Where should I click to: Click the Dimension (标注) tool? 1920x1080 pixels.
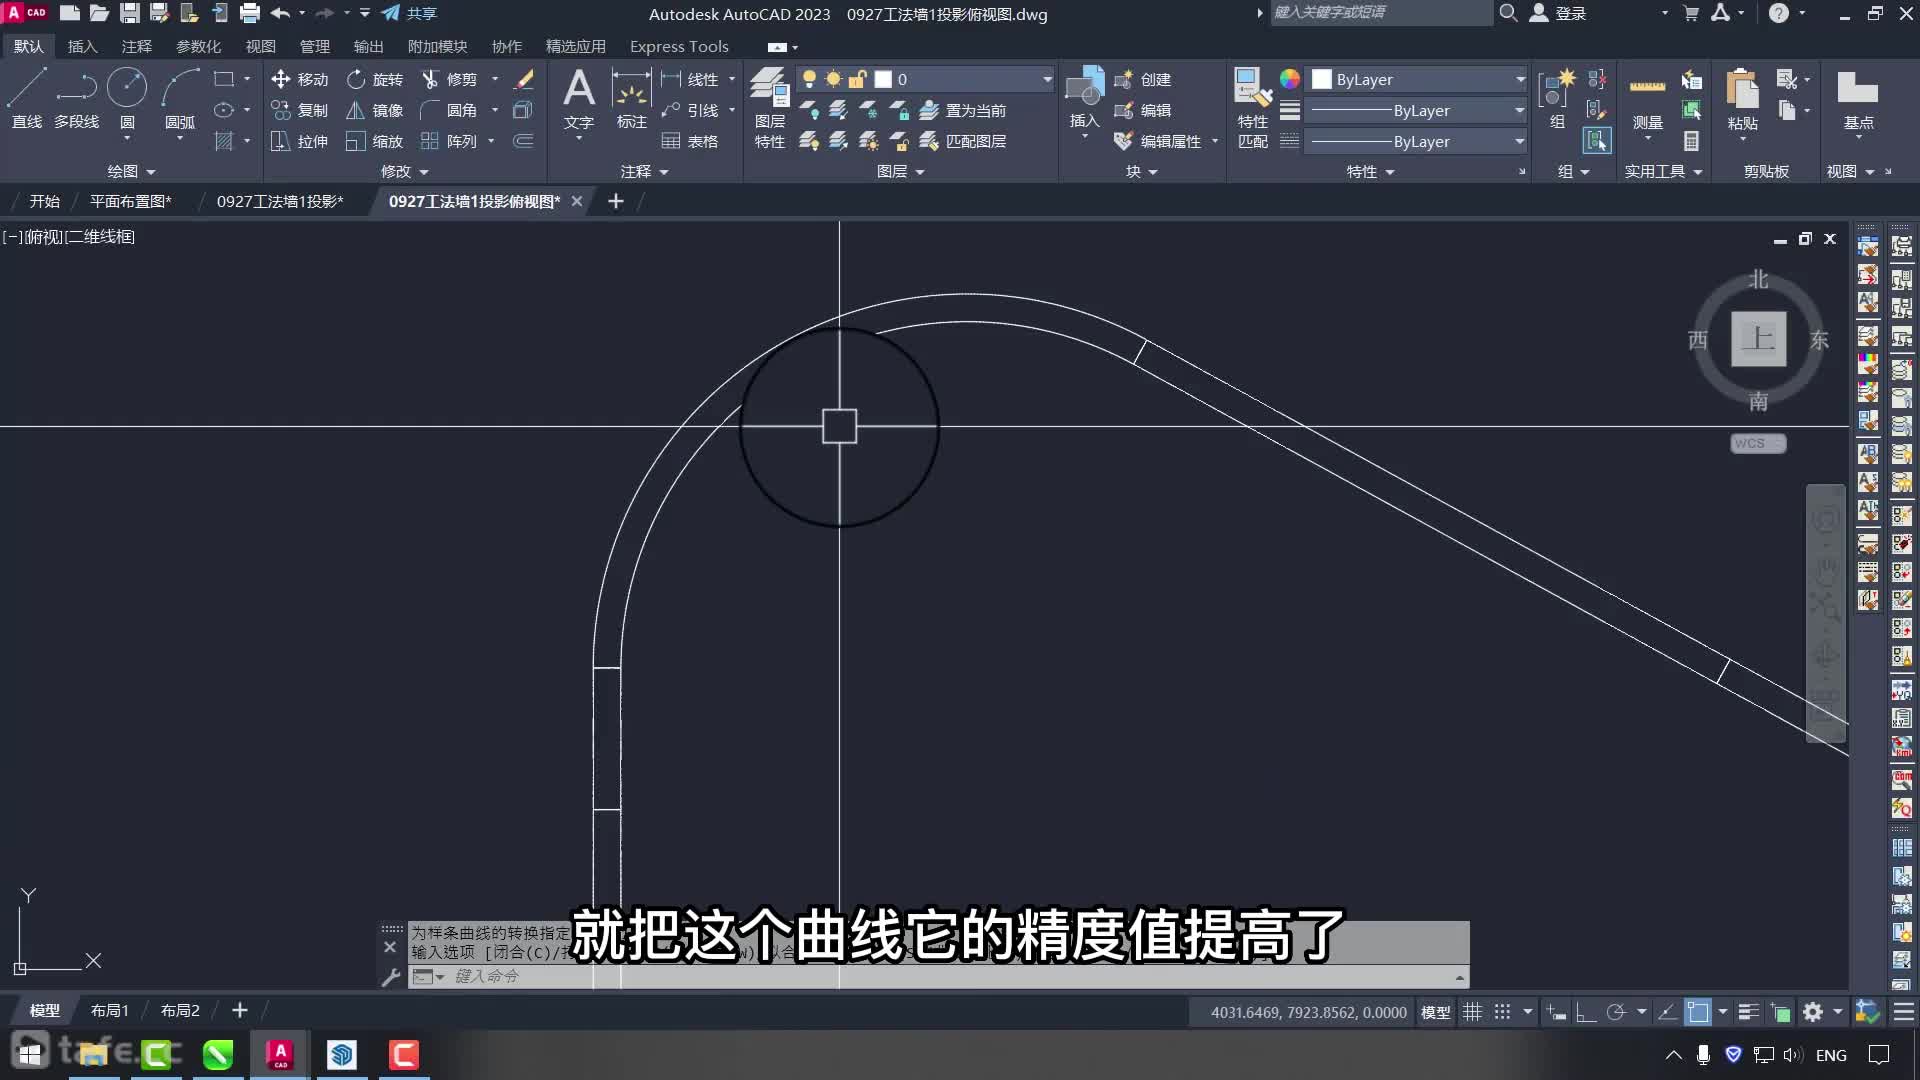point(632,99)
